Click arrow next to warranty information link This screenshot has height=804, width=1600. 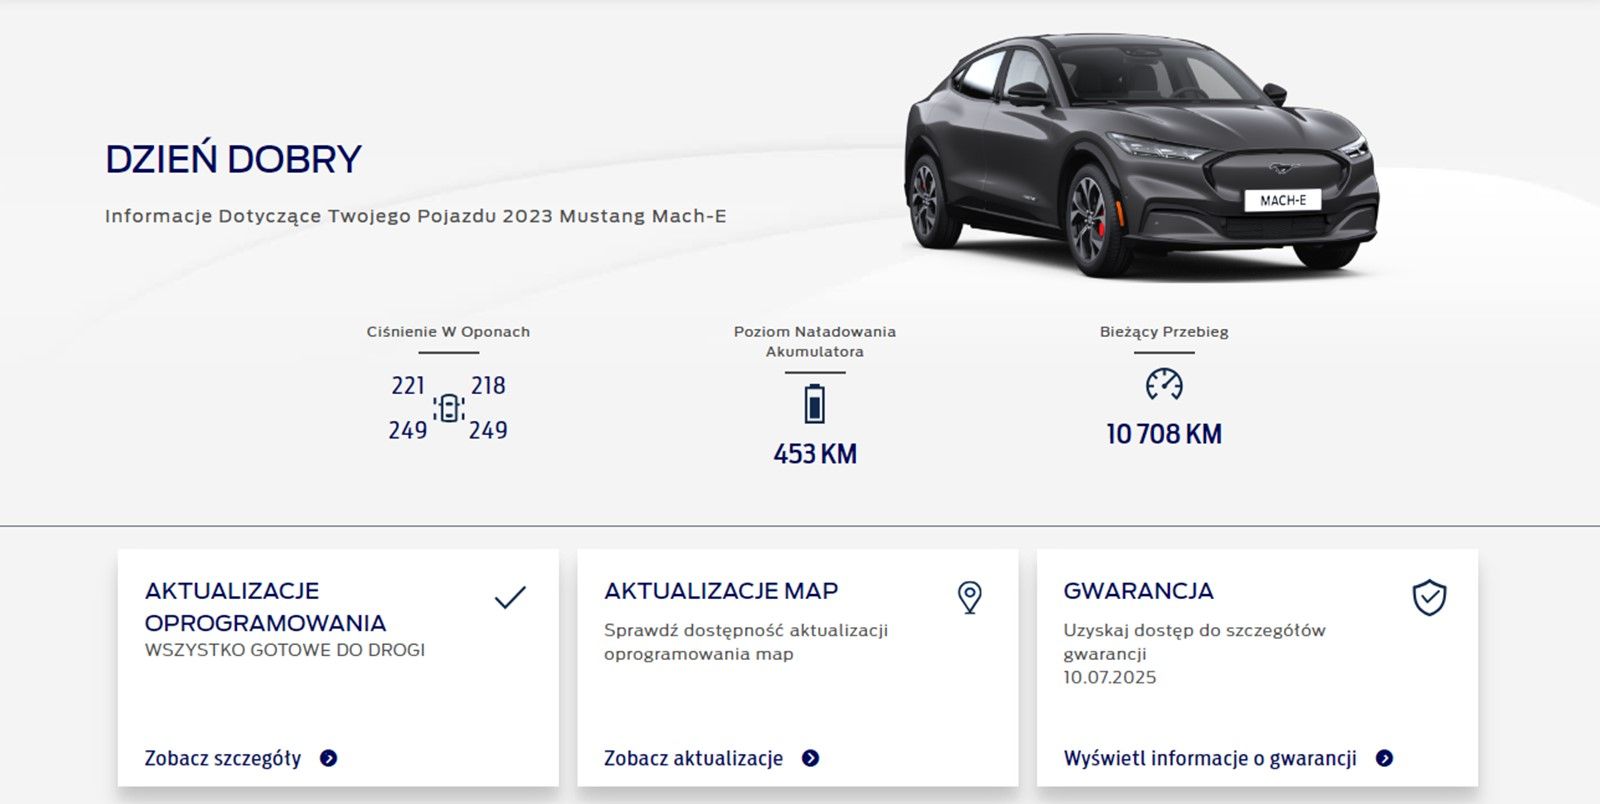coord(1384,758)
